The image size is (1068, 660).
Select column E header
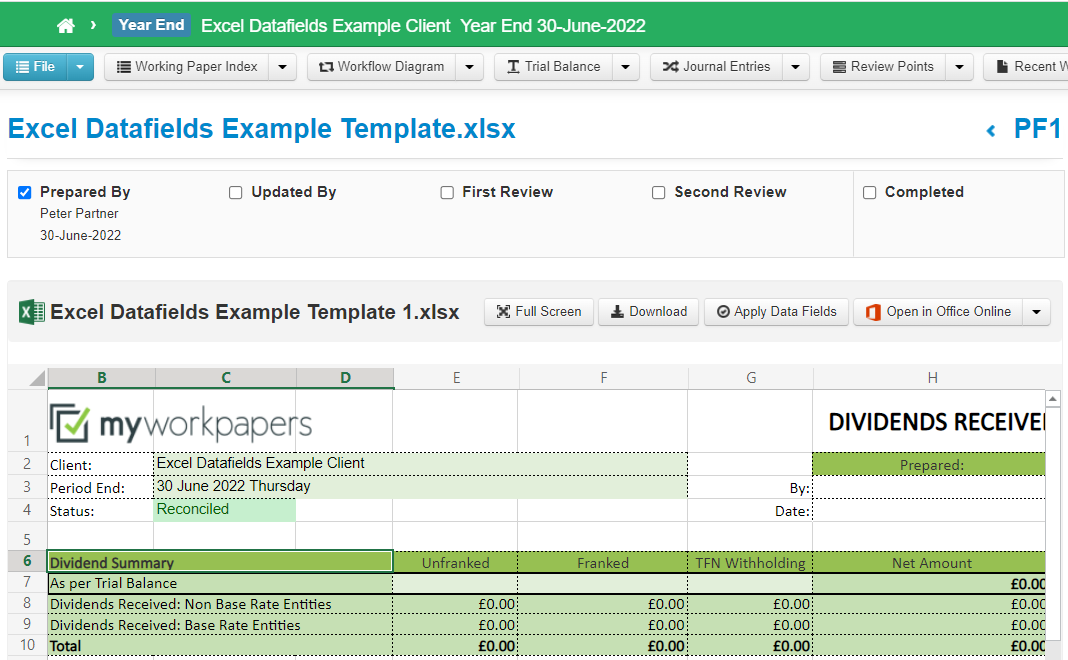click(456, 378)
